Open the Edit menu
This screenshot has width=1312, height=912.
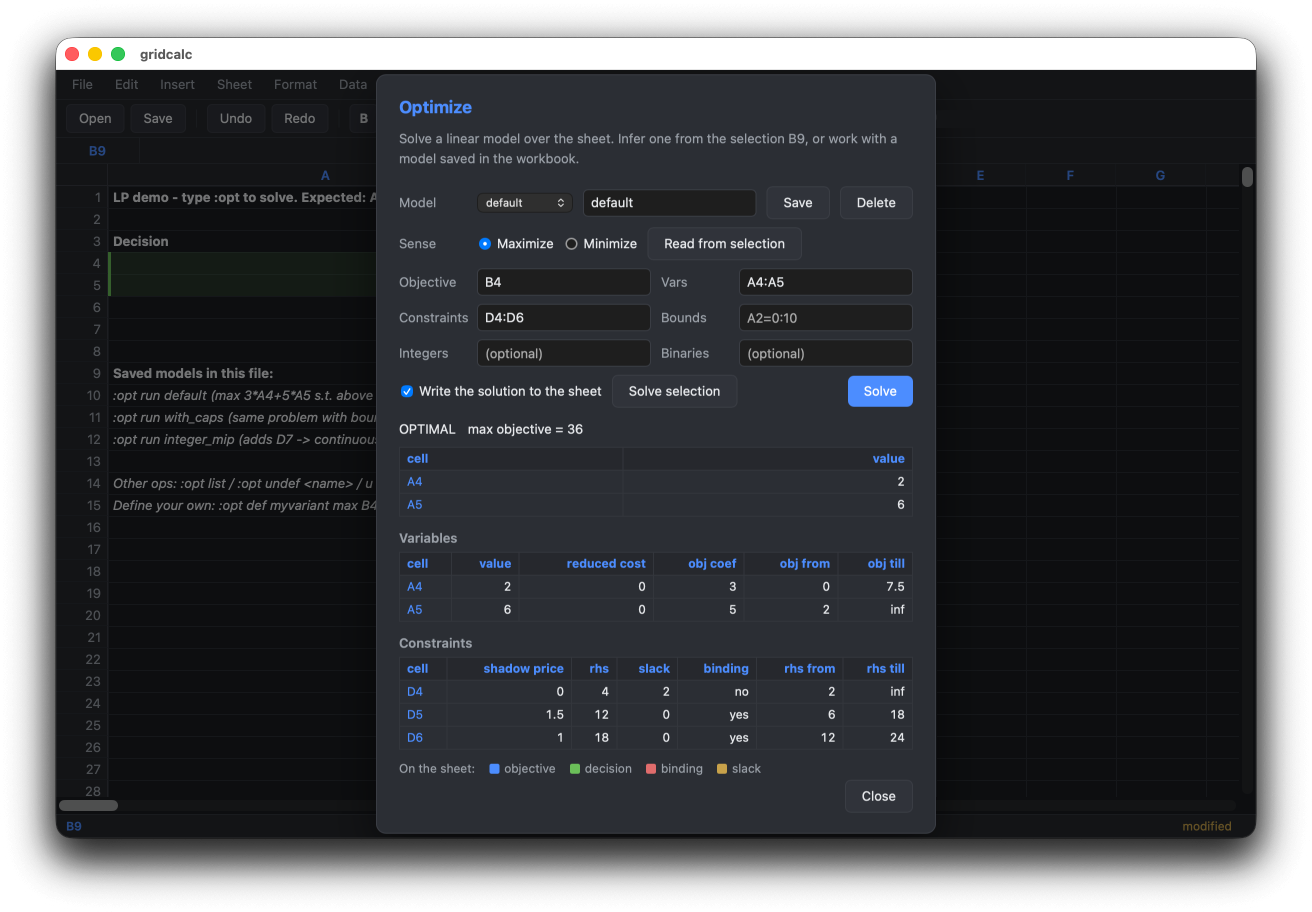127,85
